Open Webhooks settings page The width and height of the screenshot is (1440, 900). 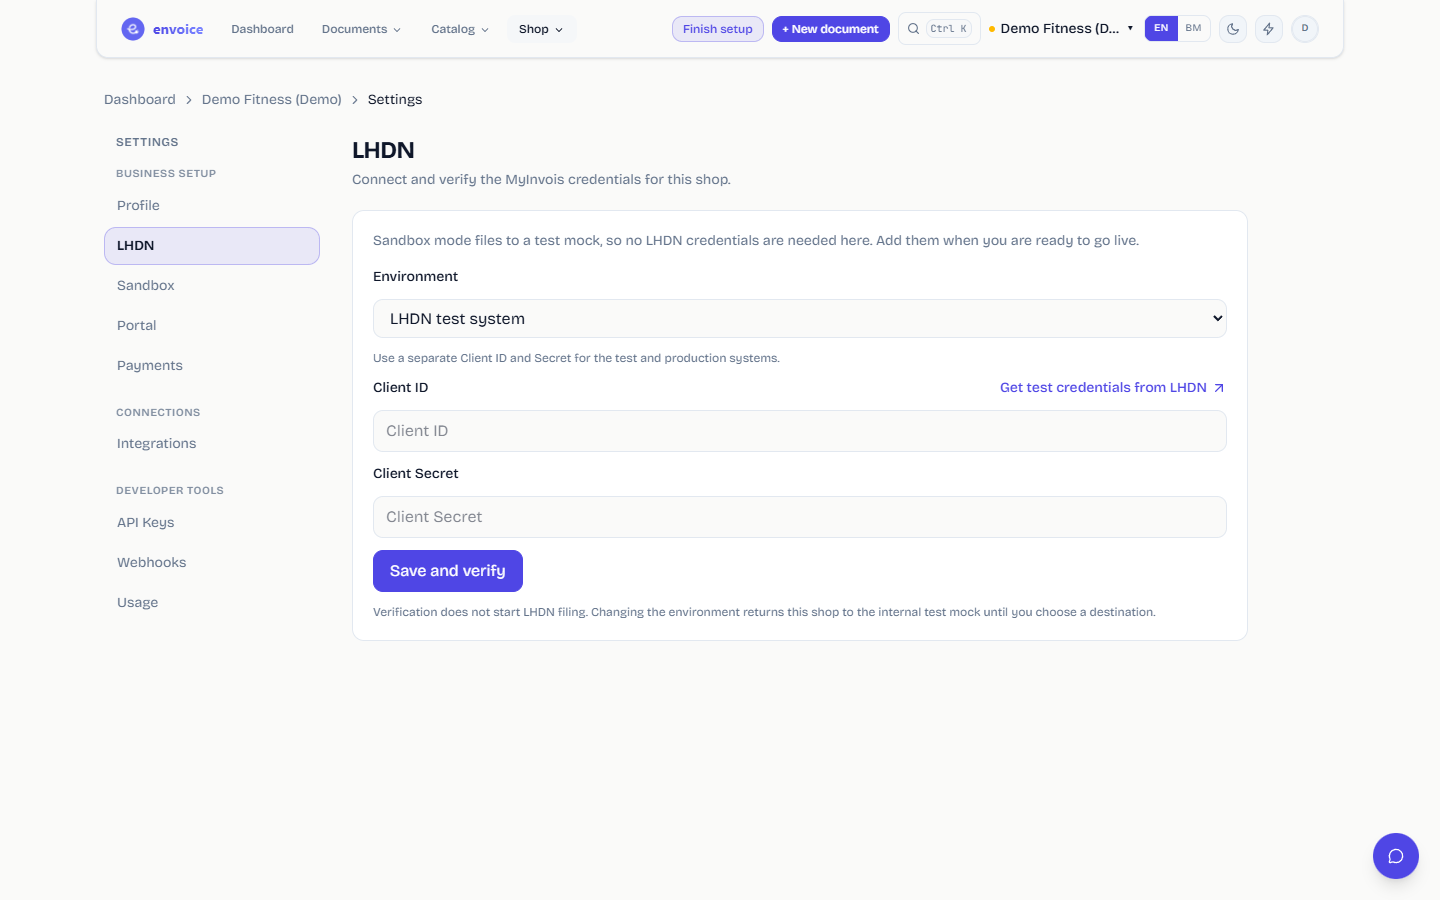[212, 563]
